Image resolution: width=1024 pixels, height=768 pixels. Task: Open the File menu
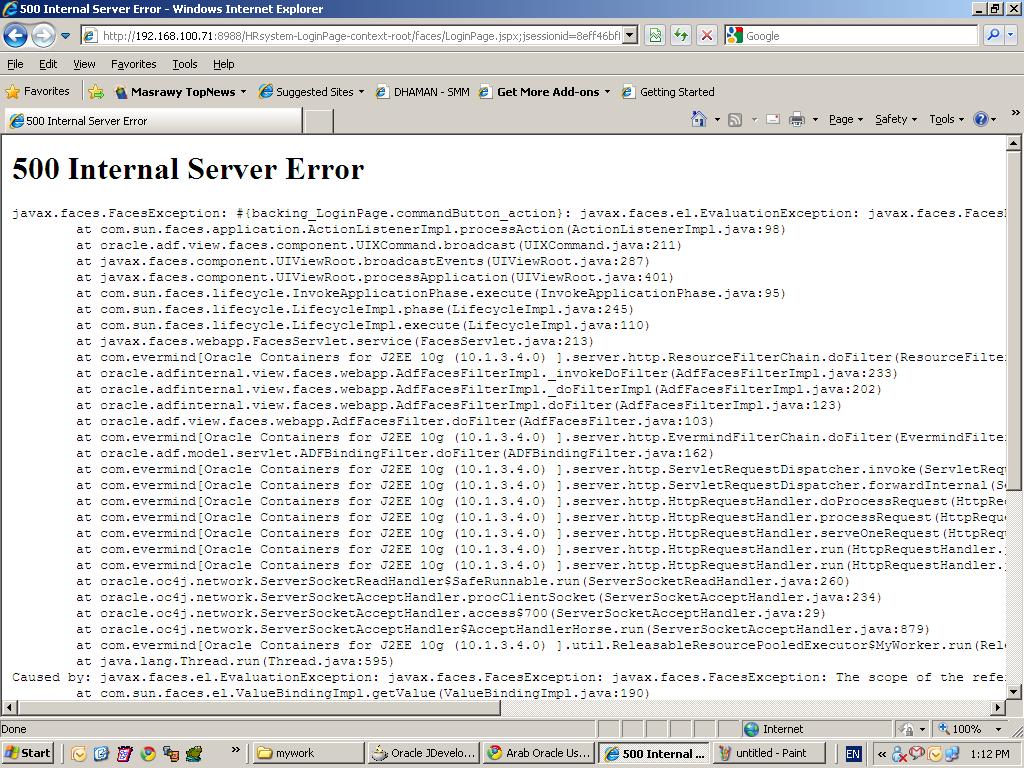(16, 64)
